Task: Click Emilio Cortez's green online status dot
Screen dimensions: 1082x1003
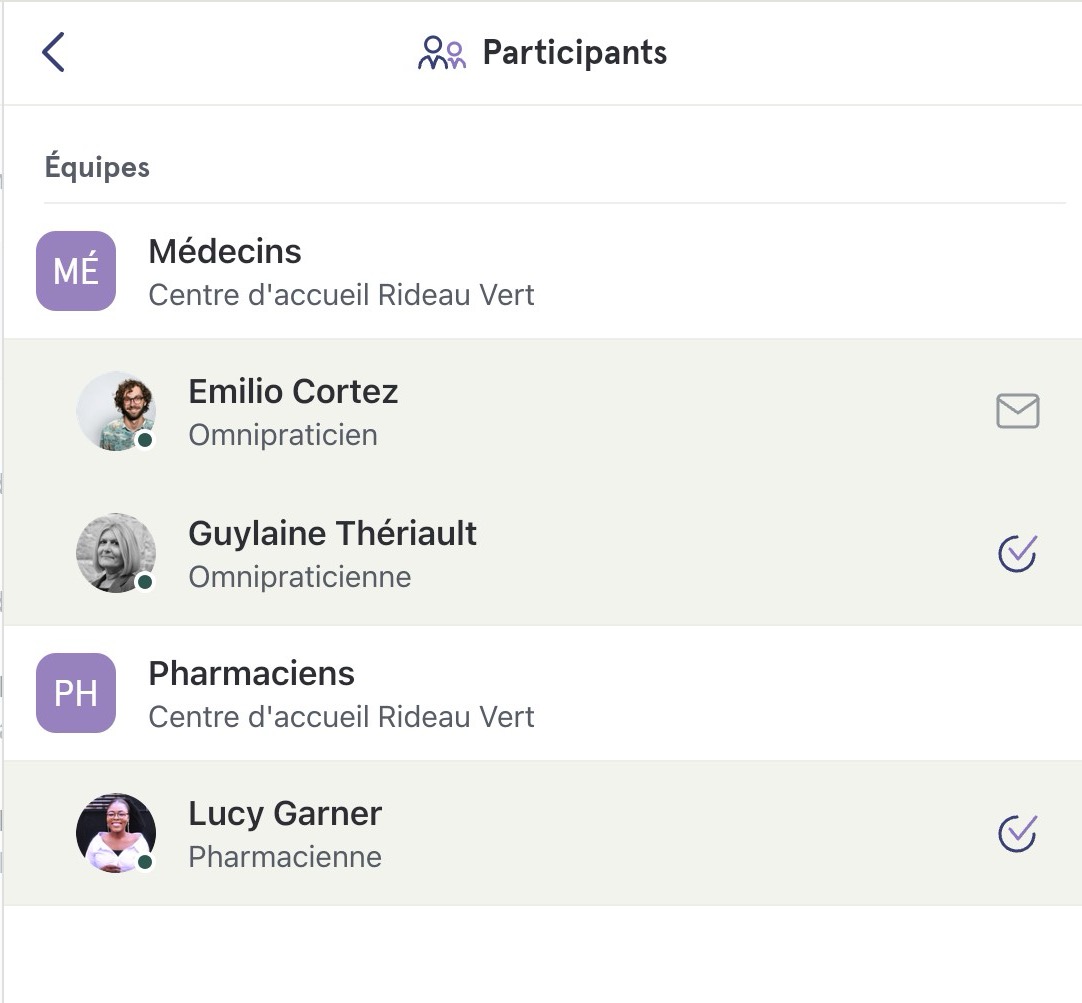Action: pos(145,440)
